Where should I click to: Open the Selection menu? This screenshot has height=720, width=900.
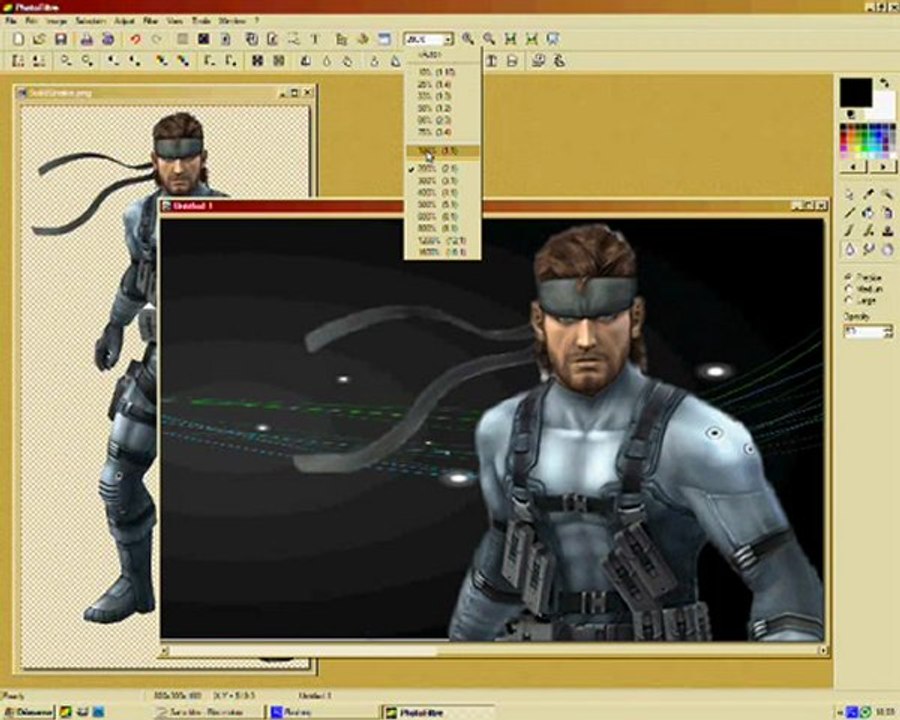(x=91, y=21)
